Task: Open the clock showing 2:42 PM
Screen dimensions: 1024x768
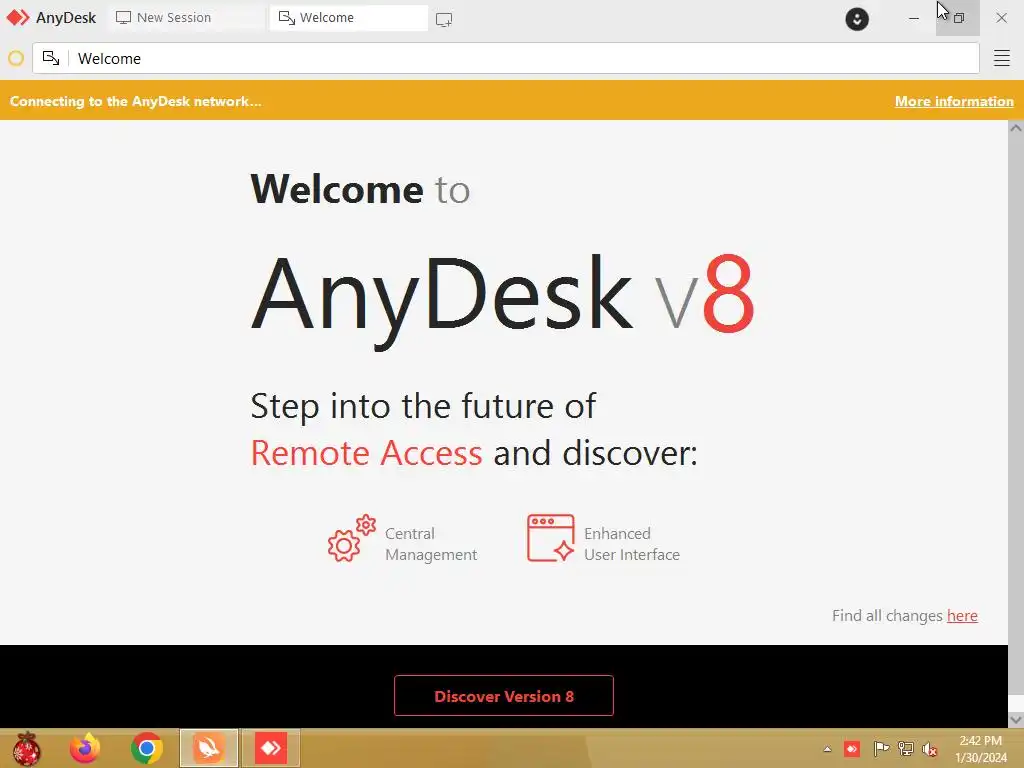Action: pos(980,749)
